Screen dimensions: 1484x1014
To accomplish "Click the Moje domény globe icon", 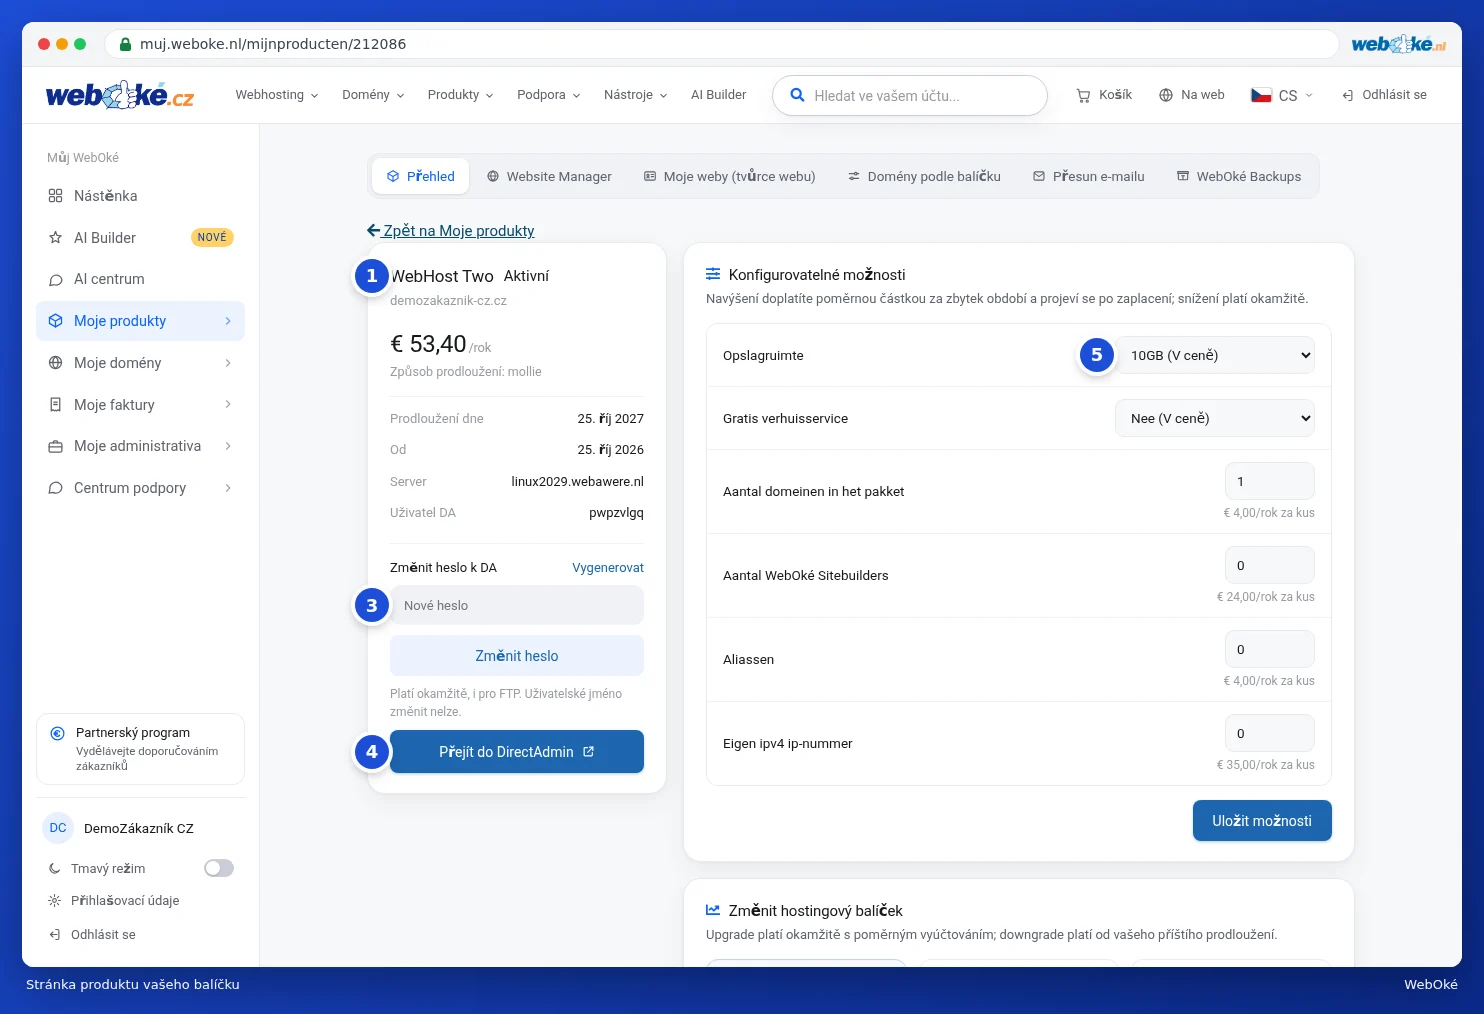I will 56,363.
